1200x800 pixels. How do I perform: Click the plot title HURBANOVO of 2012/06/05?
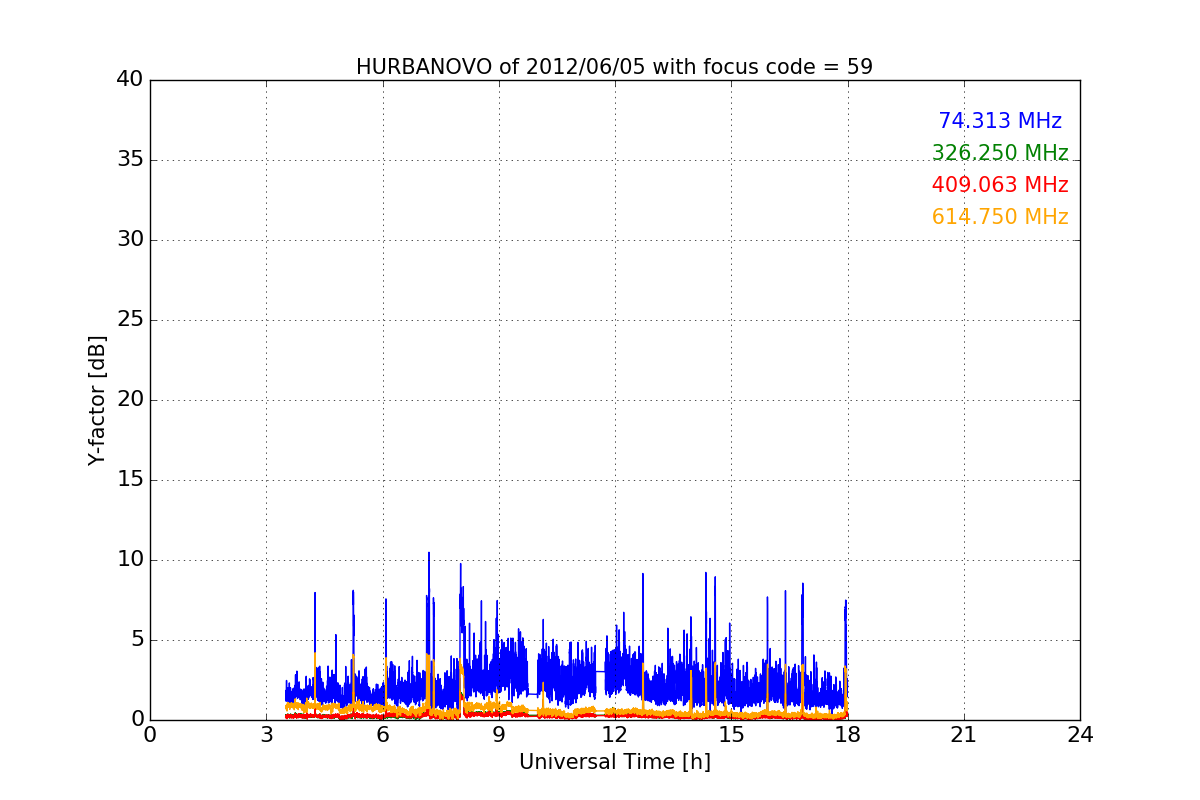click(614, 67)
